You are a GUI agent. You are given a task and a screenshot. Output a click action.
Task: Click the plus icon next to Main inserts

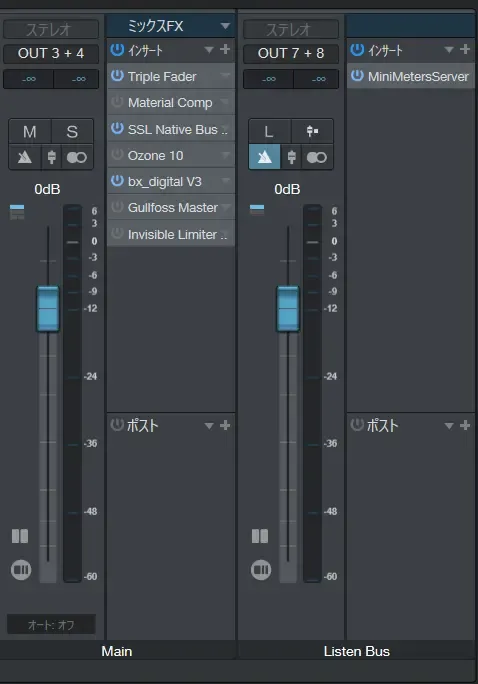pos(225,49)
